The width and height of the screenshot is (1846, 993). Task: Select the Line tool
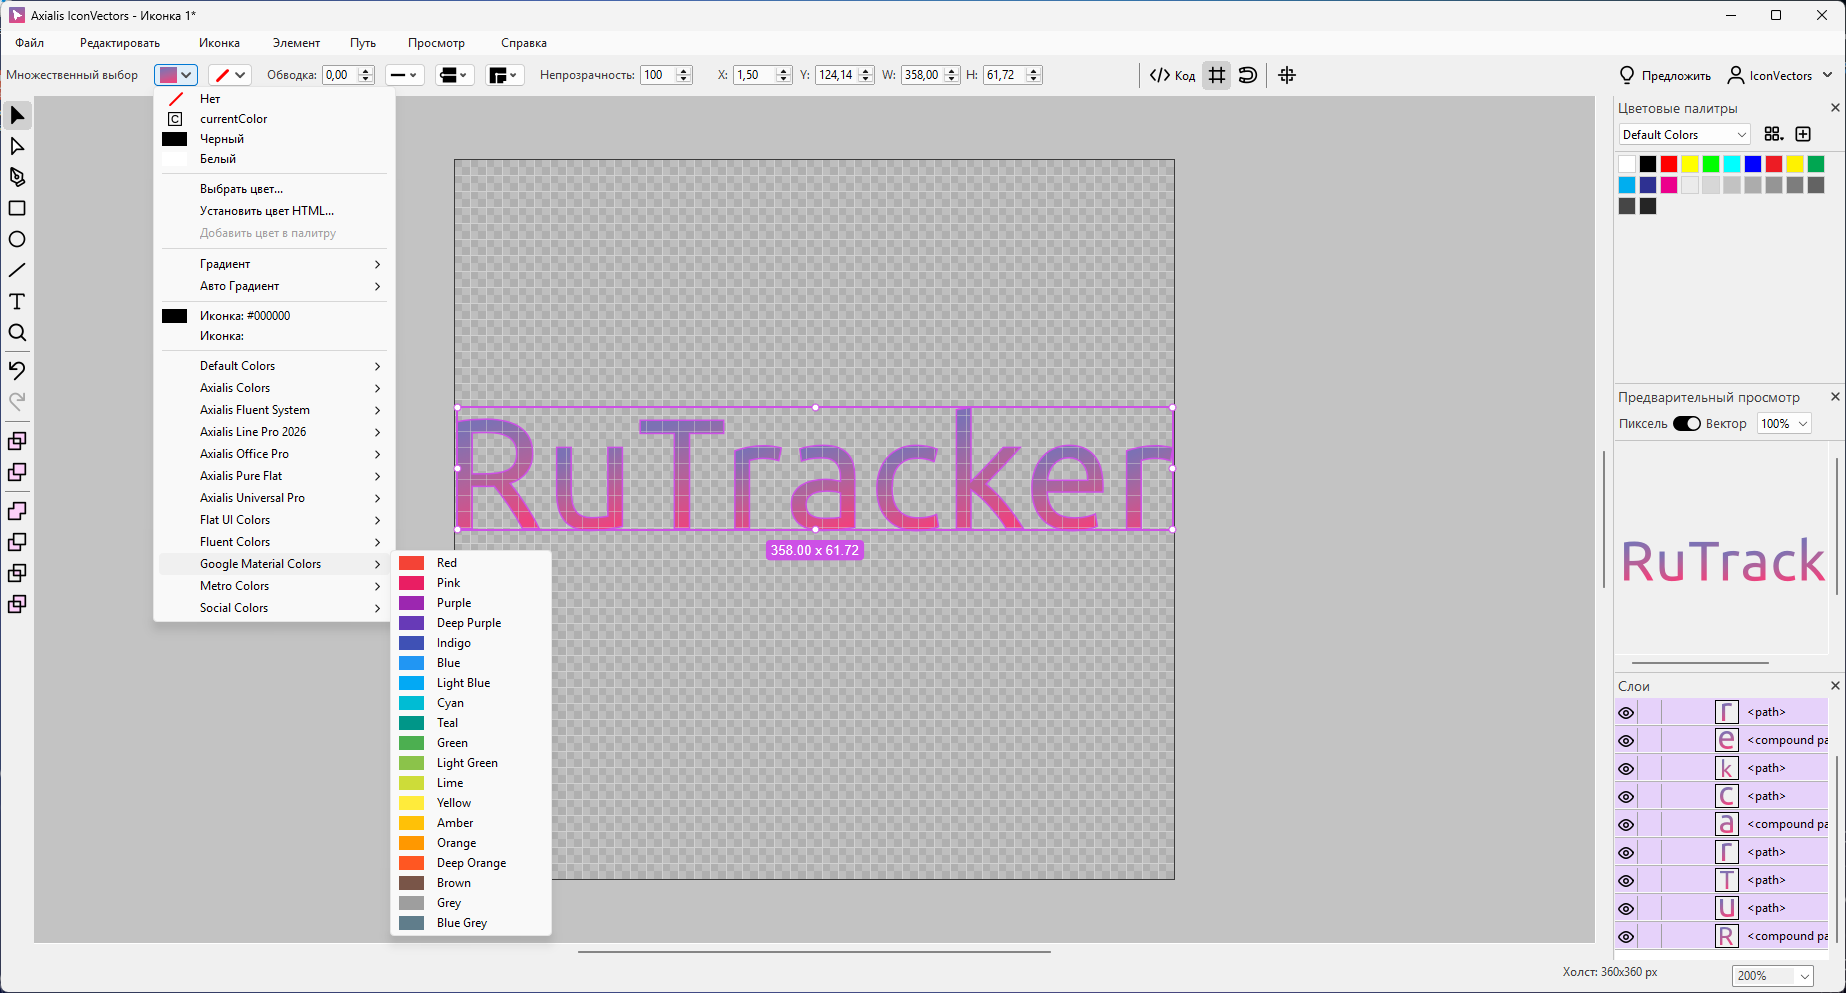pos(17,271)
